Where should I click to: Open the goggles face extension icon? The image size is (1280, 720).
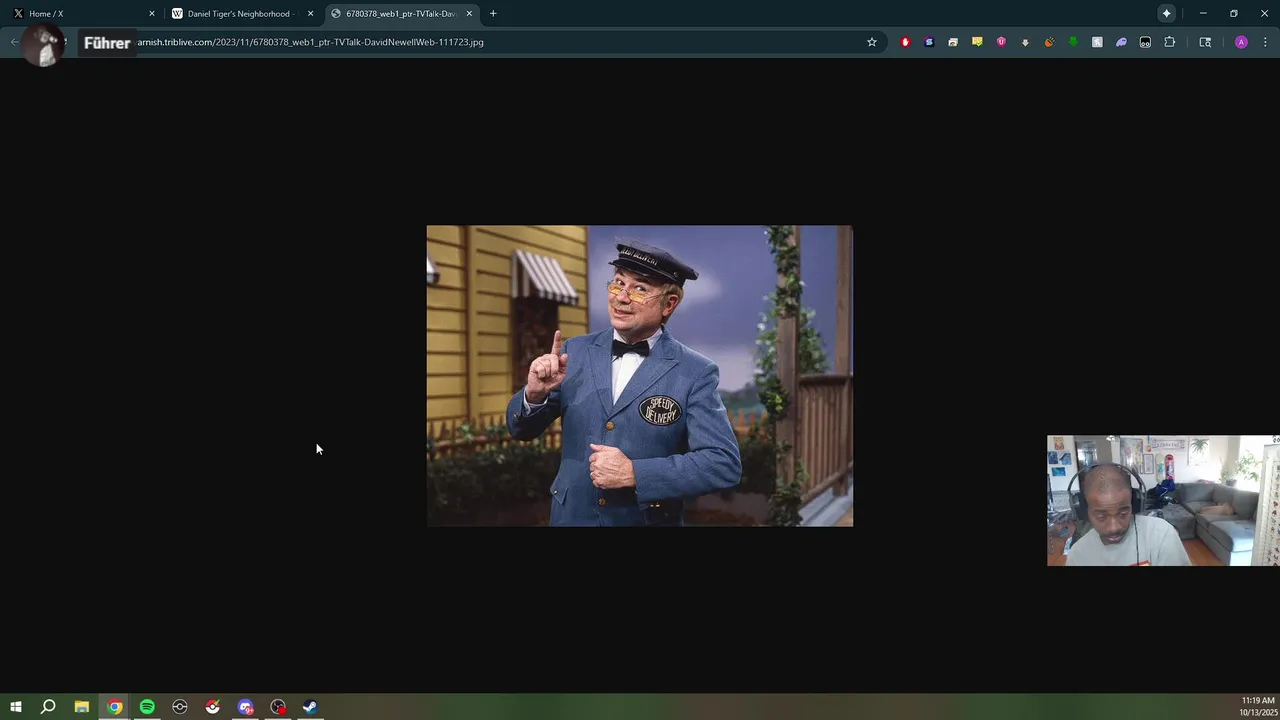(1145, 42)
